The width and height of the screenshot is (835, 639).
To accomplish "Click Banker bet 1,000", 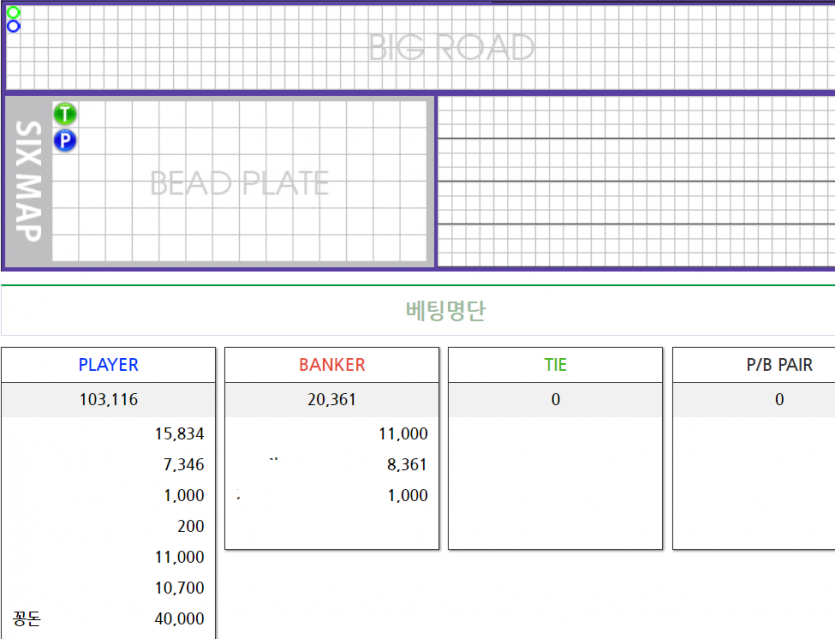I will point(408,495).
